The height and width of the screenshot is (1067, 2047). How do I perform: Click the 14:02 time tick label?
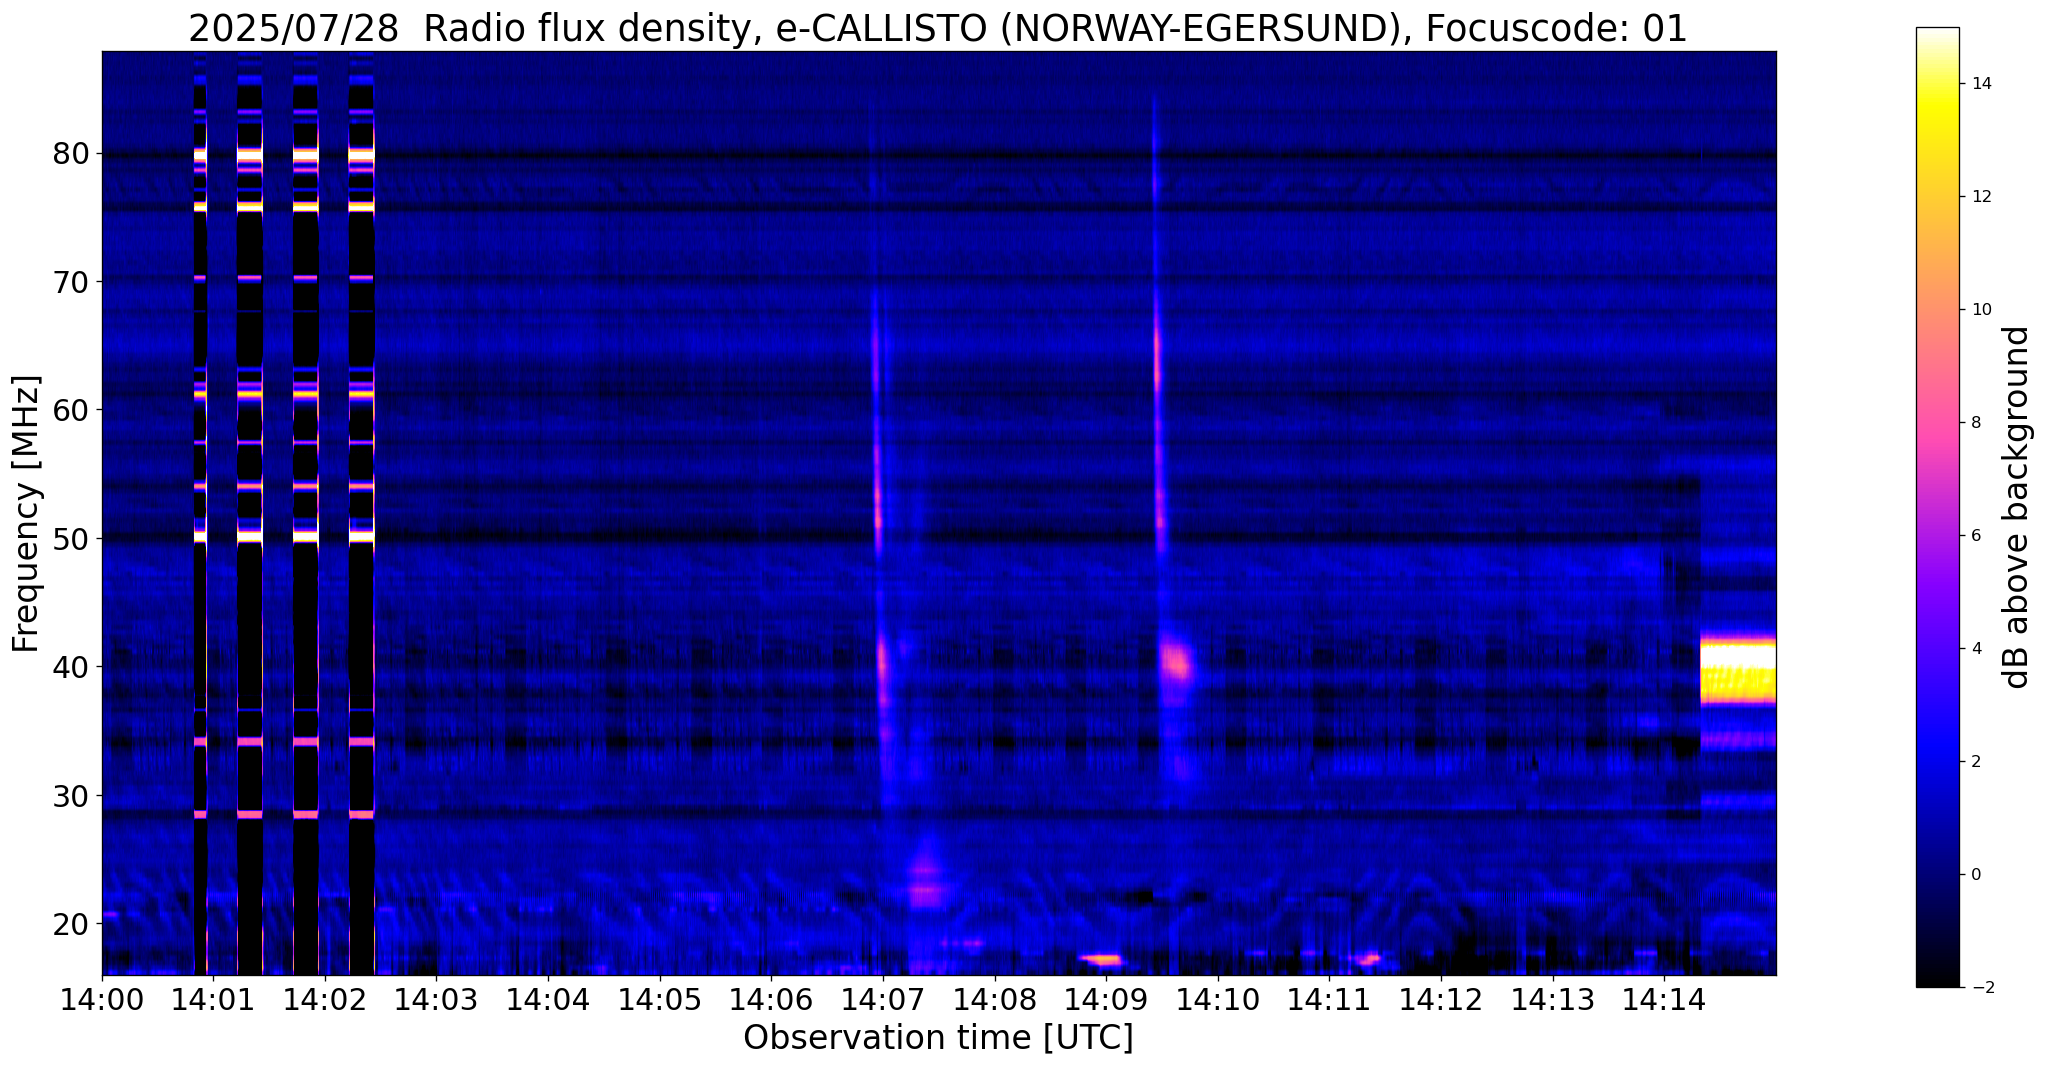[325, 999]
